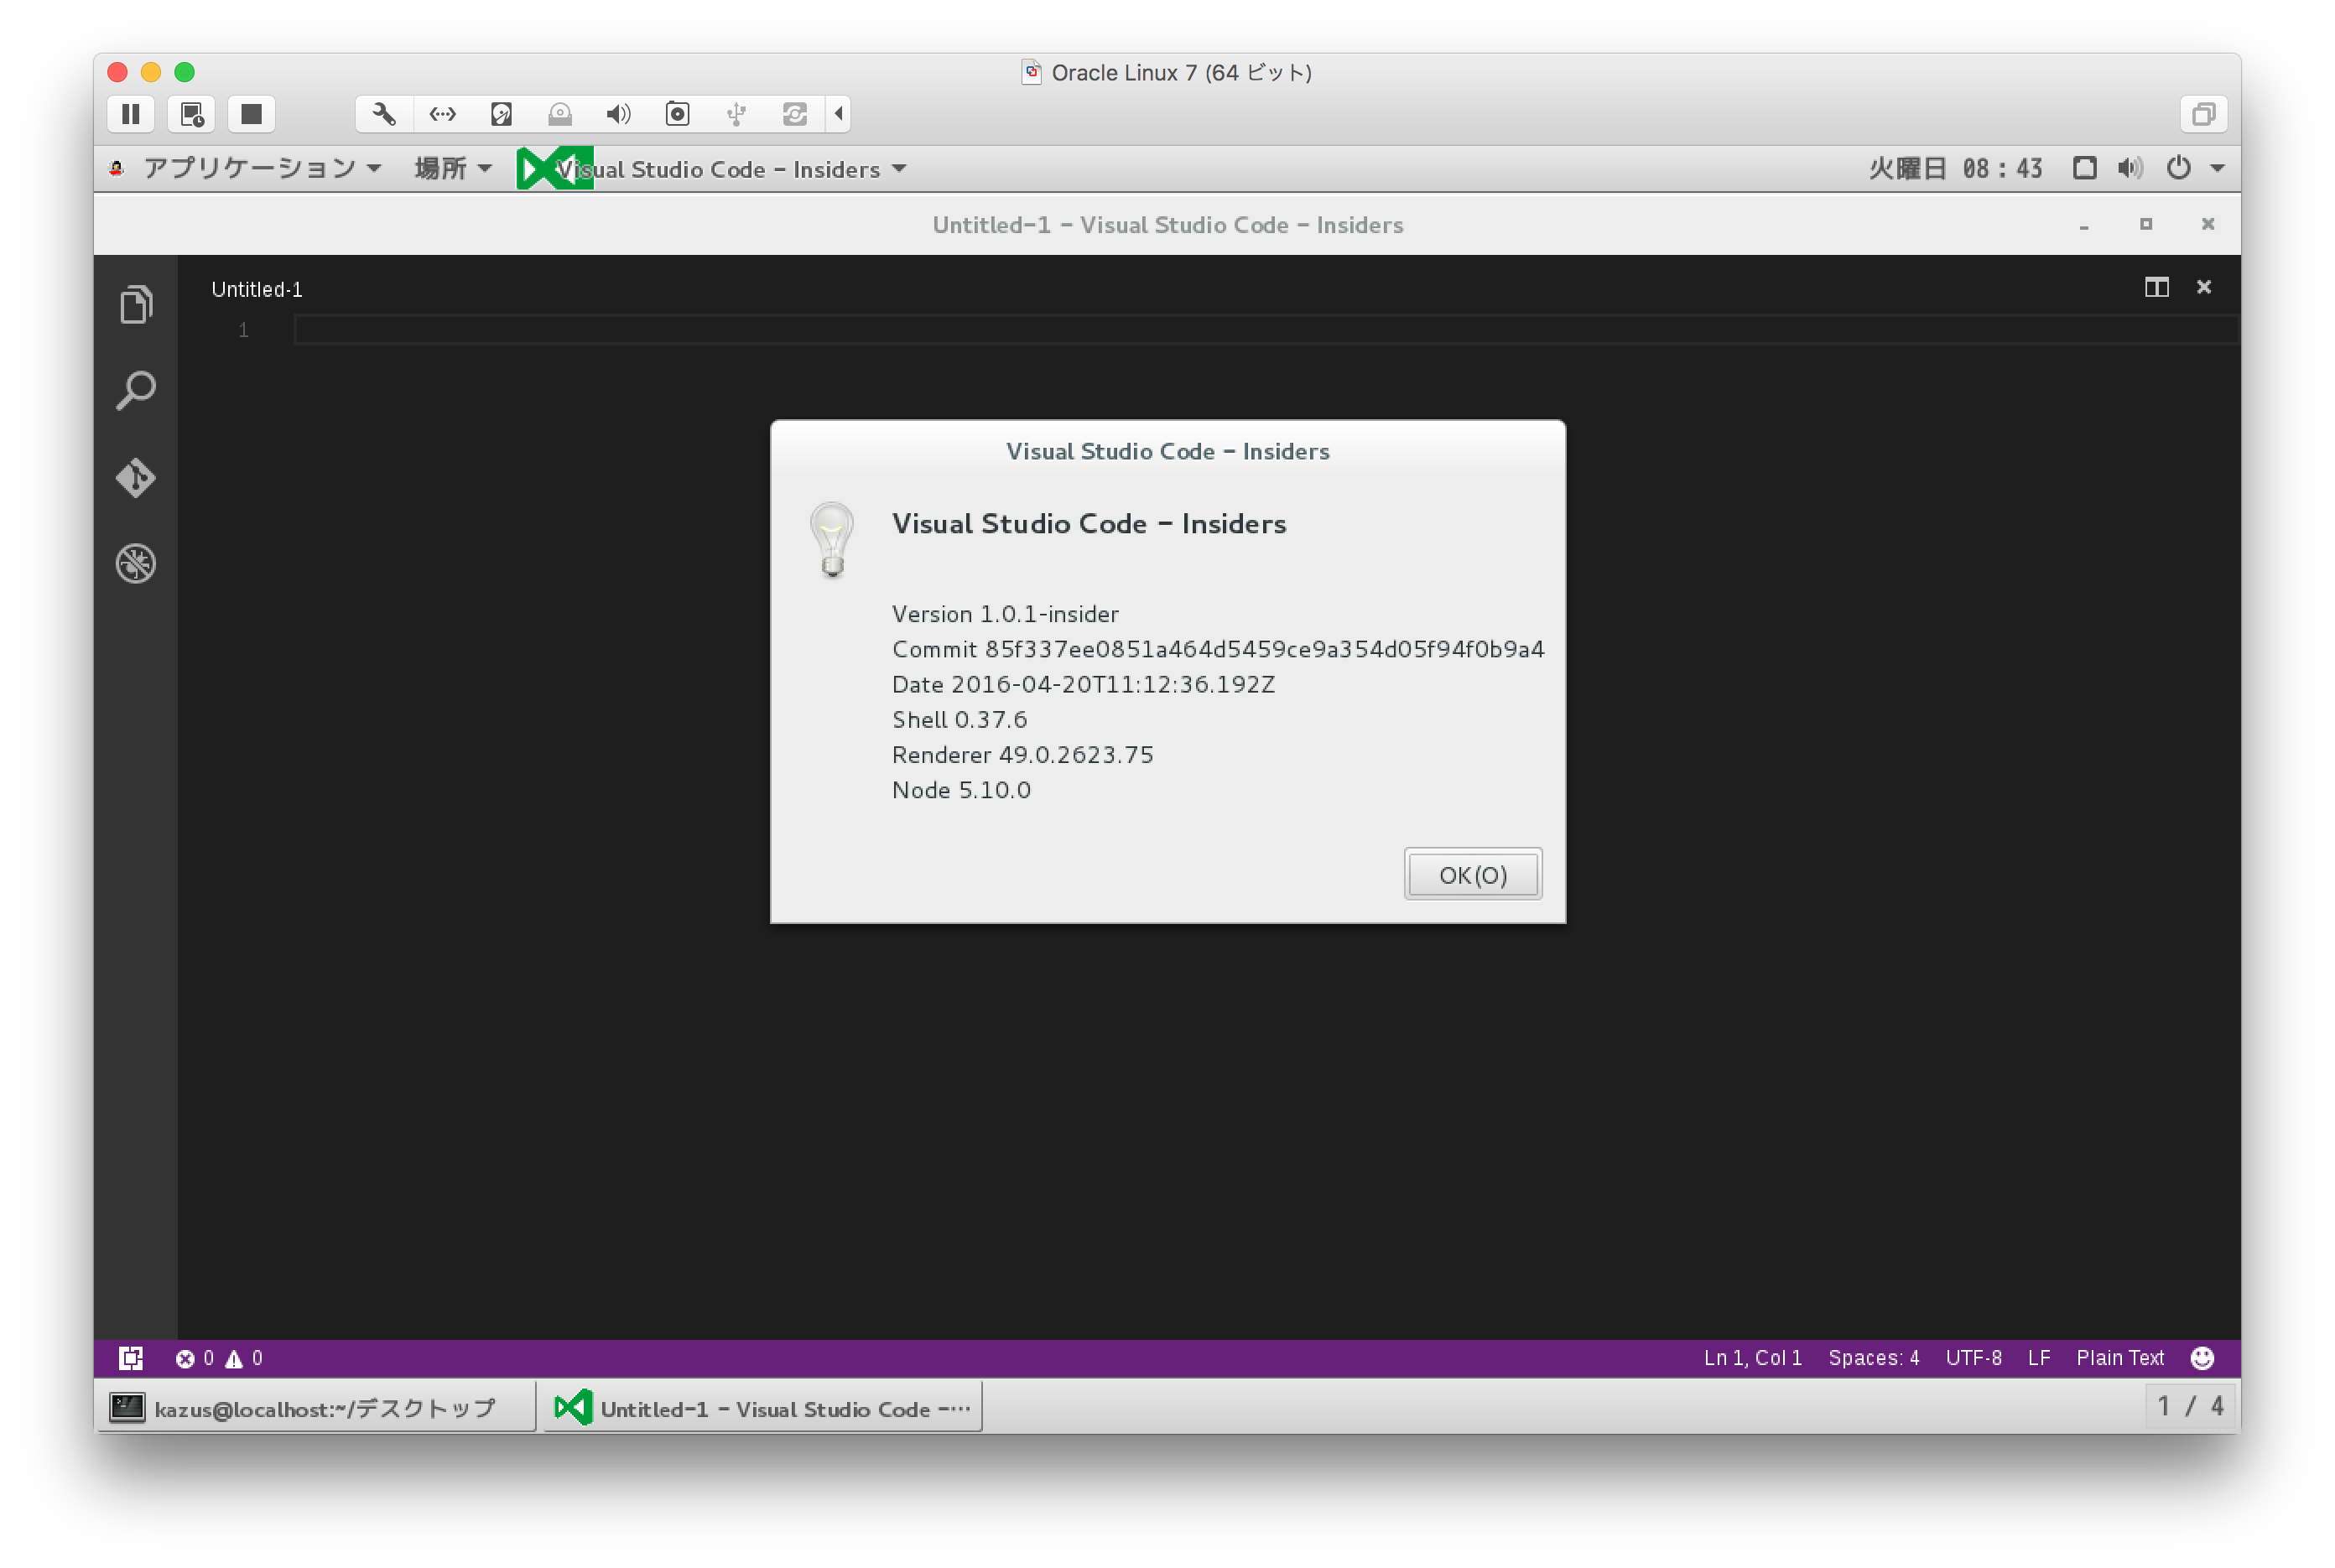The height and width of the screenshot is (1568, 2335).
Task: Collapse the VM toolbar arrow
Action: point(839,114)
